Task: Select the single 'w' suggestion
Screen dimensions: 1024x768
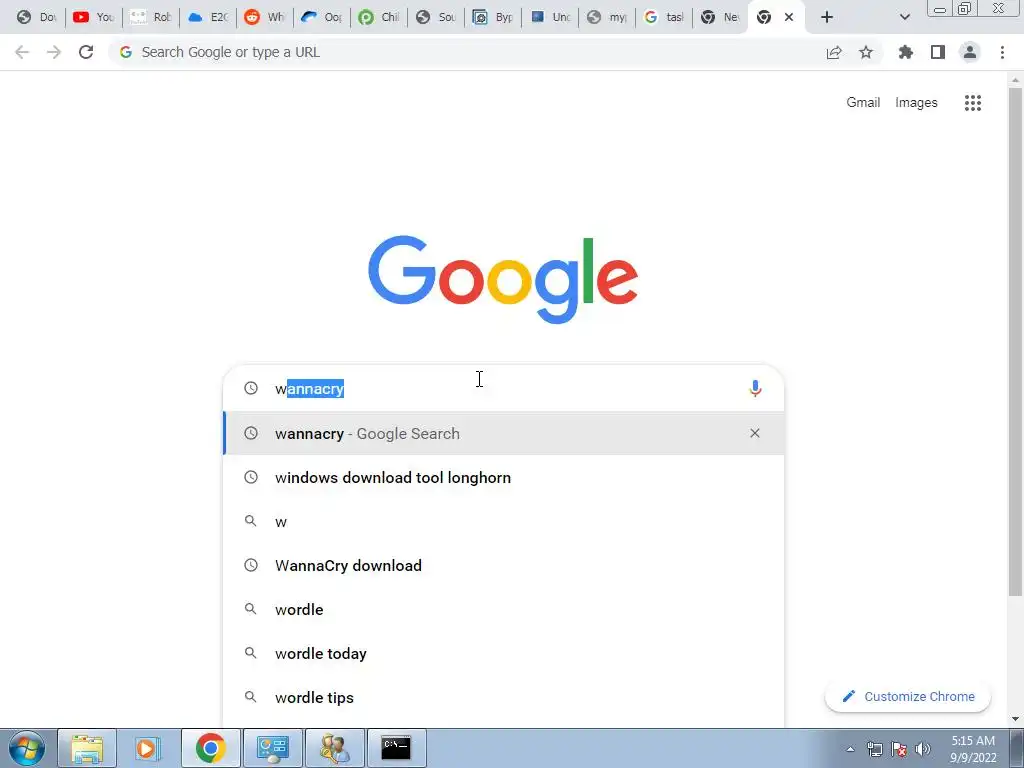Action: [x=504, y=521]
